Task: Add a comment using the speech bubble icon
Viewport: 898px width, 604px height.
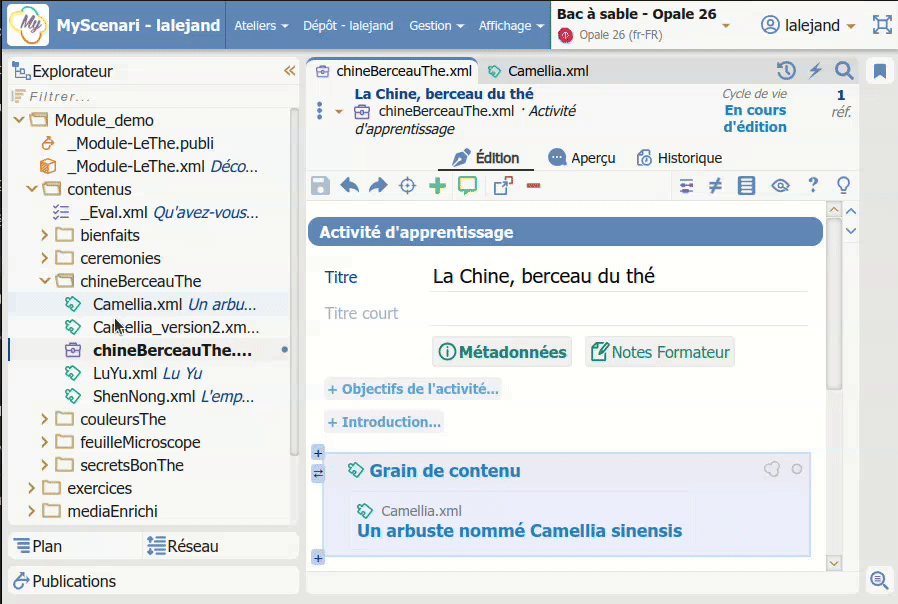Action: 467,185
